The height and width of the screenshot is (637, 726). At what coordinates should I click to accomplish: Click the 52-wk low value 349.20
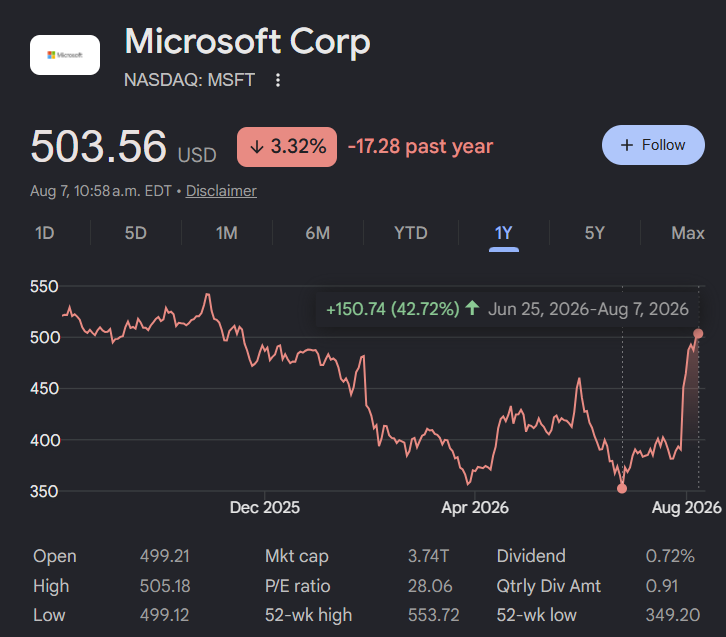[673, 615]
